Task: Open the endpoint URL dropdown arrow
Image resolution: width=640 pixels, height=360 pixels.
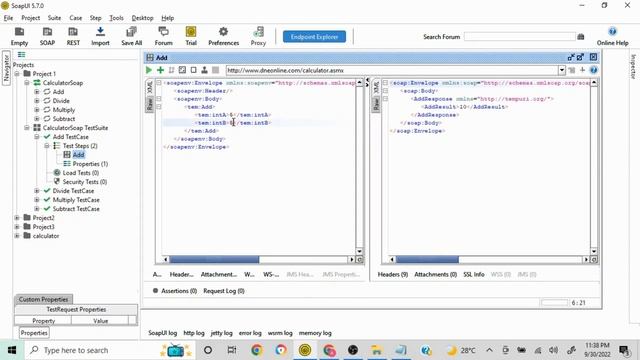Action: 562,70
